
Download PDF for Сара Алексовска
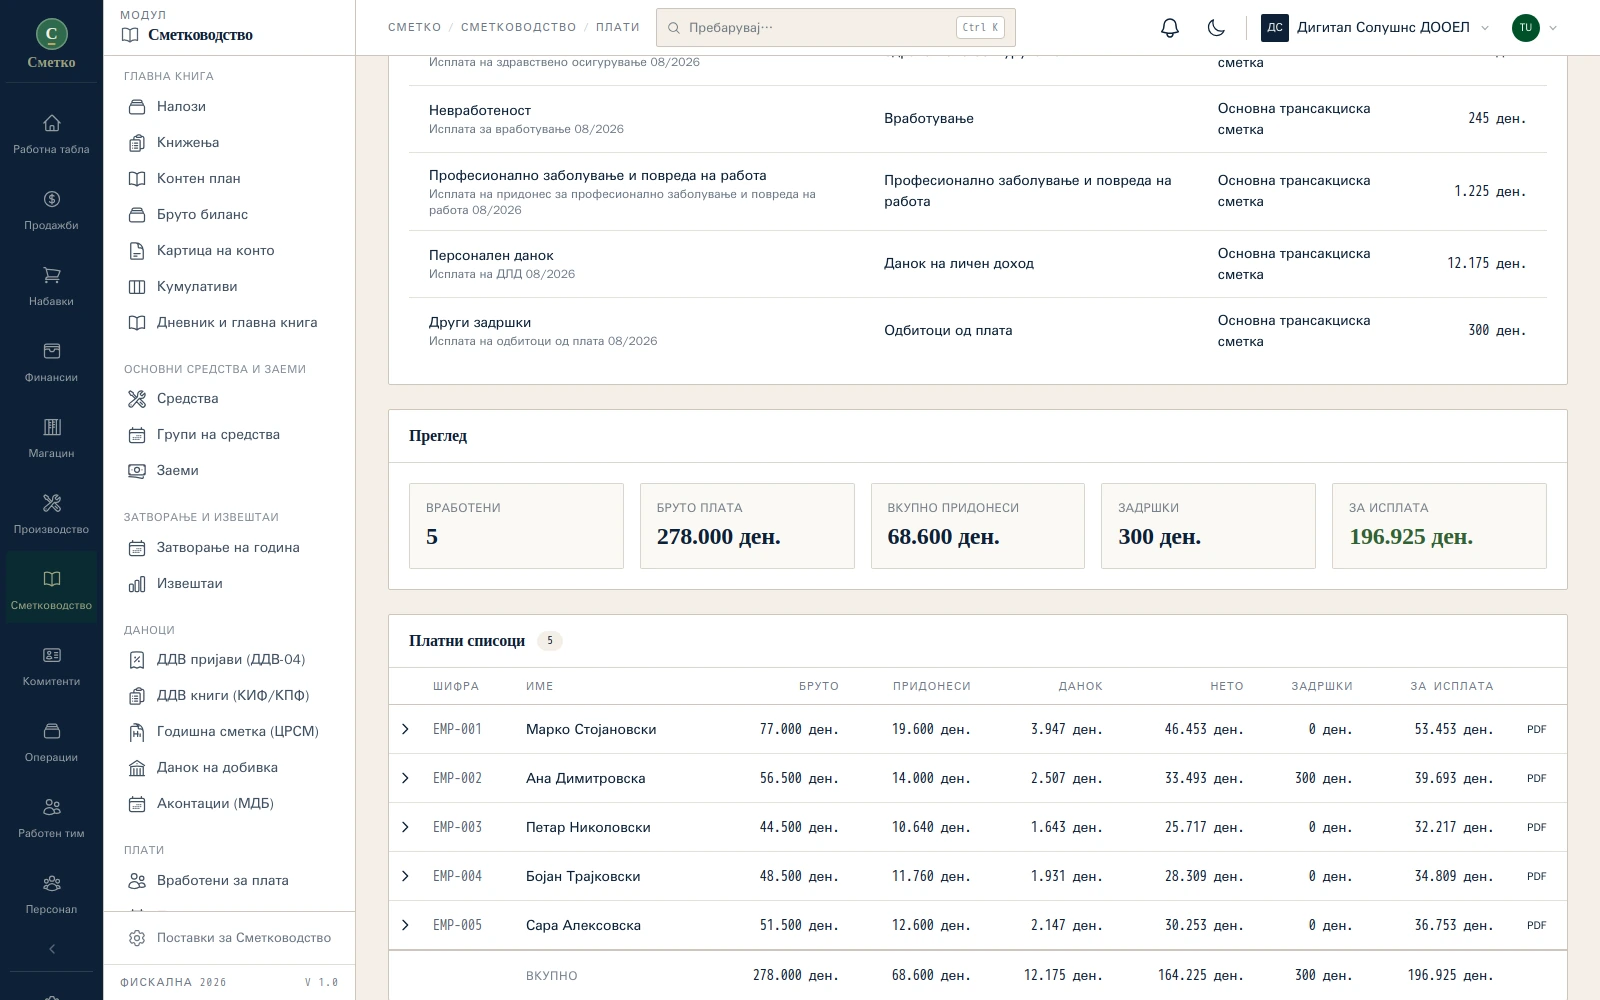[1536, 926]
